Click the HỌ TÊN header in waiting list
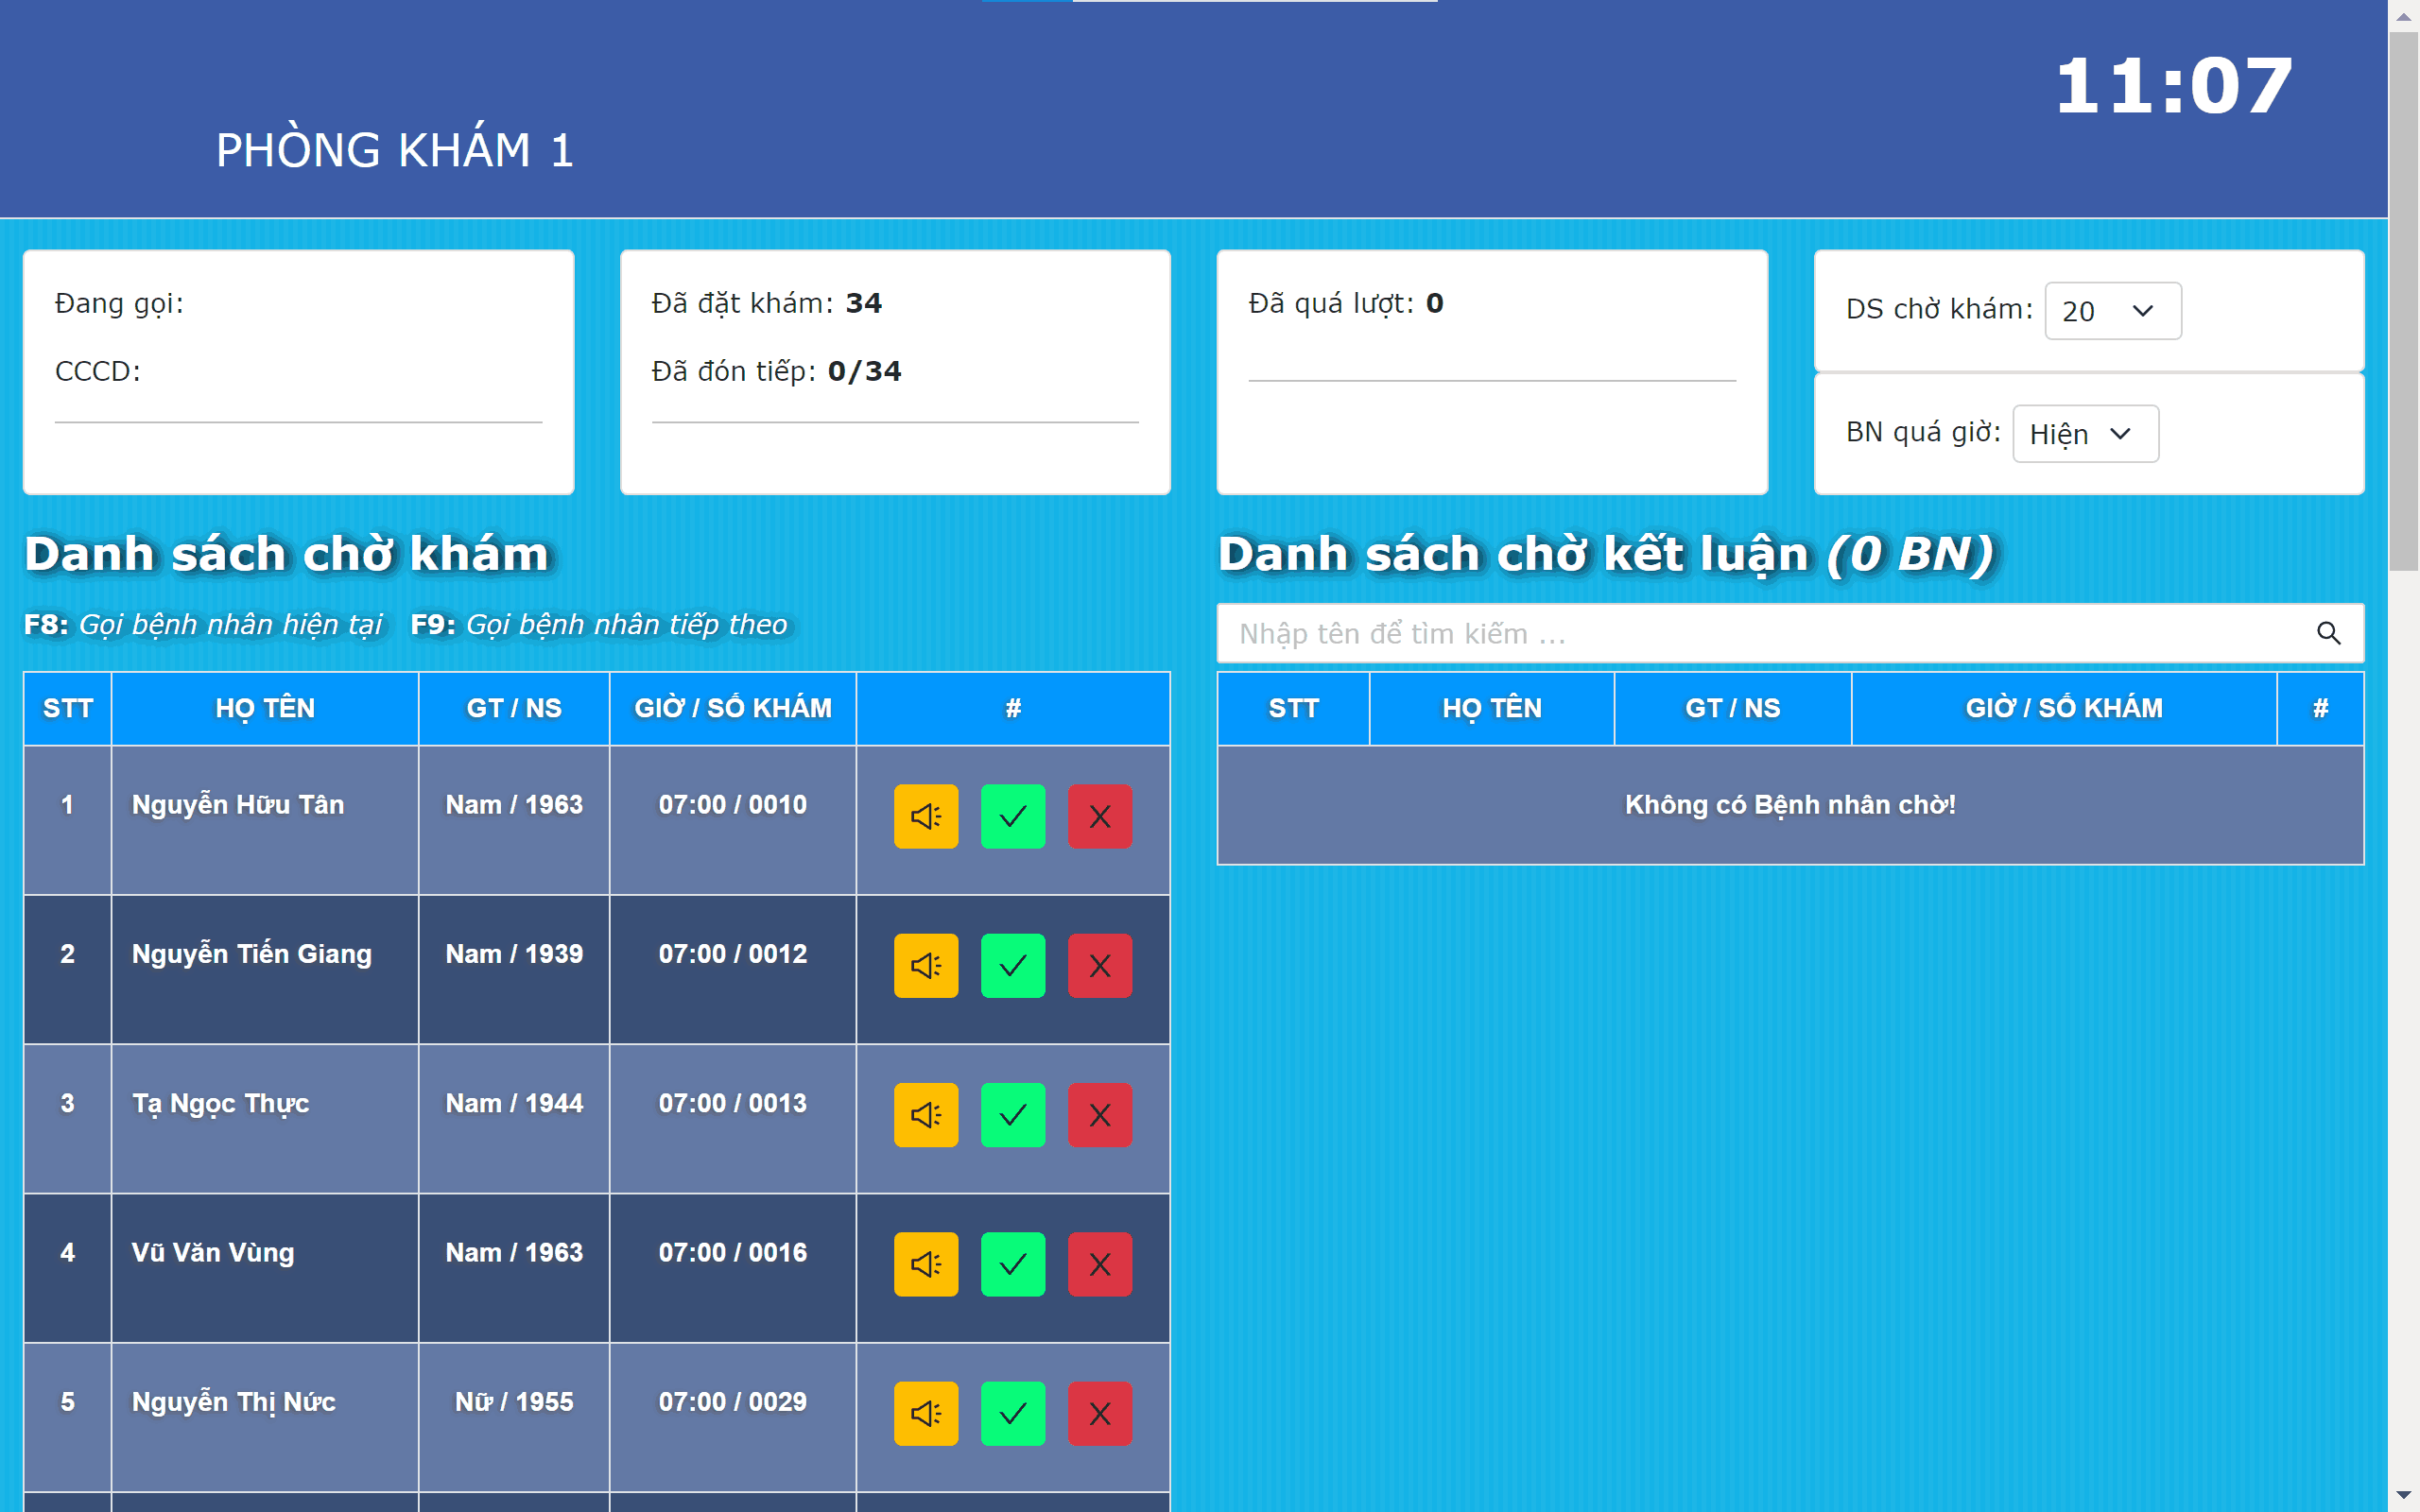 coord(265,708)
